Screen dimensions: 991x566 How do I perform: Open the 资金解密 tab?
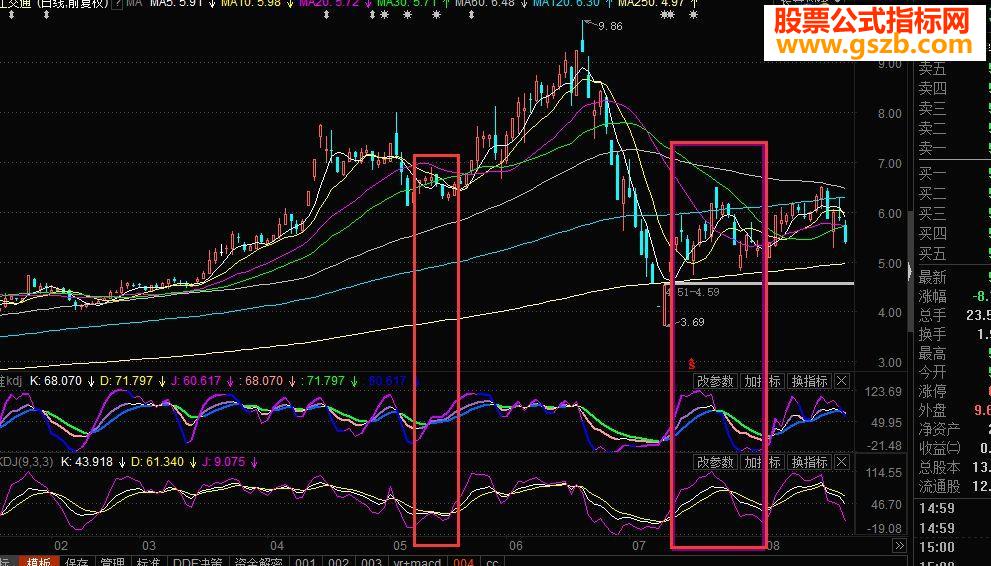click(256, 561)
